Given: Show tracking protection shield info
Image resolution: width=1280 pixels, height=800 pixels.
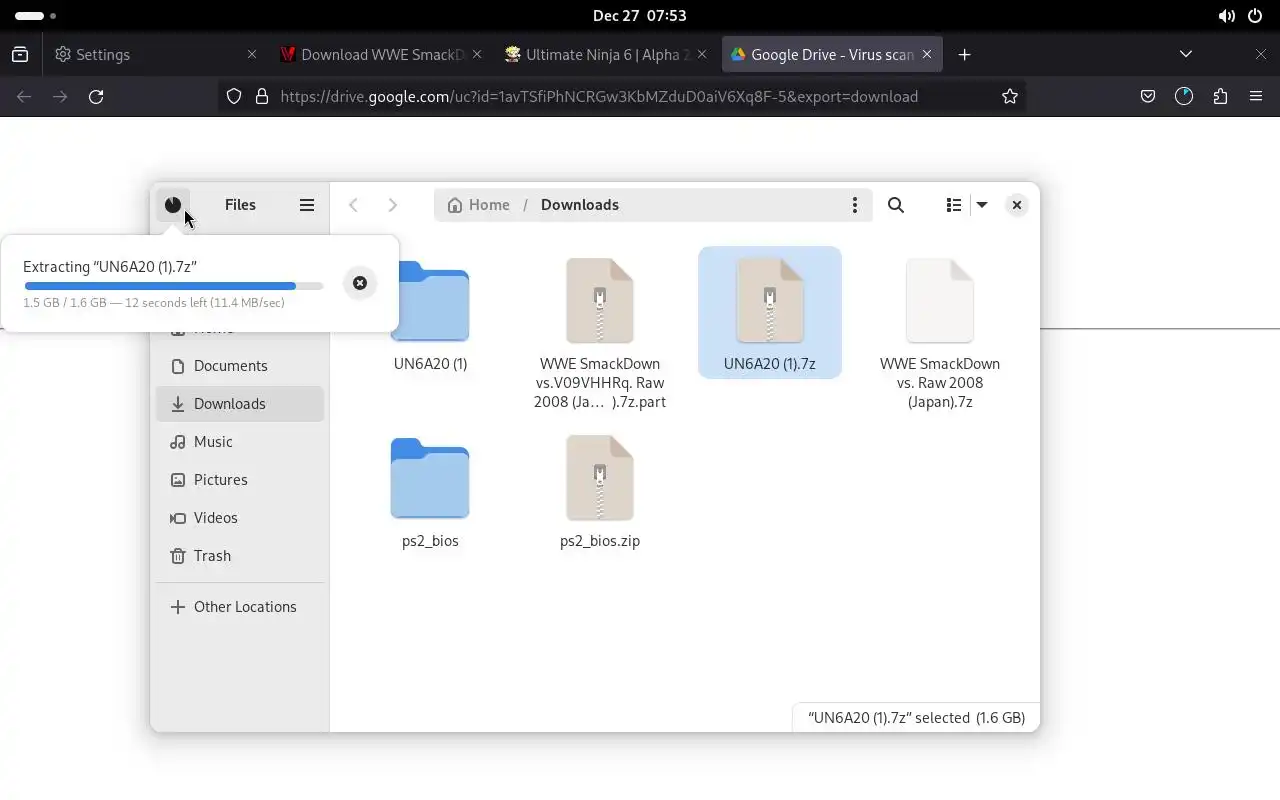Looking at the screenshot, I should (234, 97).
